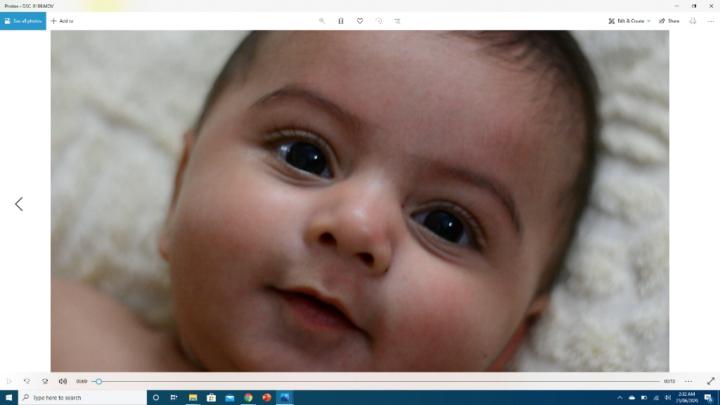Play the video
The image size is (720, 405).
click(x=9, y=381)
